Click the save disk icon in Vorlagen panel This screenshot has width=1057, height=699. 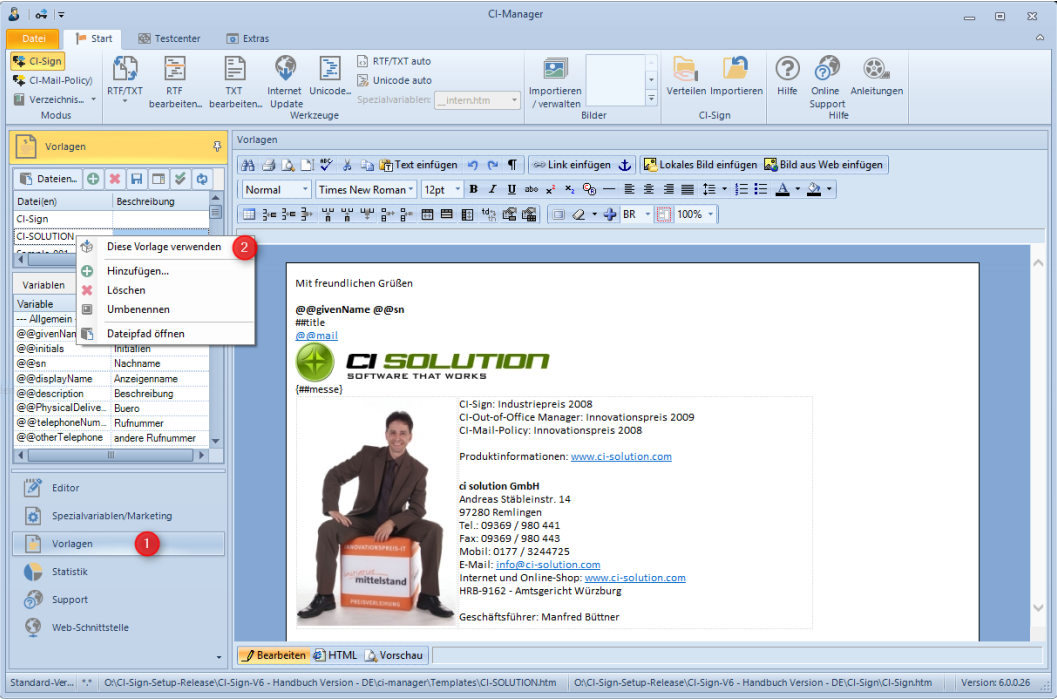pyautogui.click(x=137, y=178)
